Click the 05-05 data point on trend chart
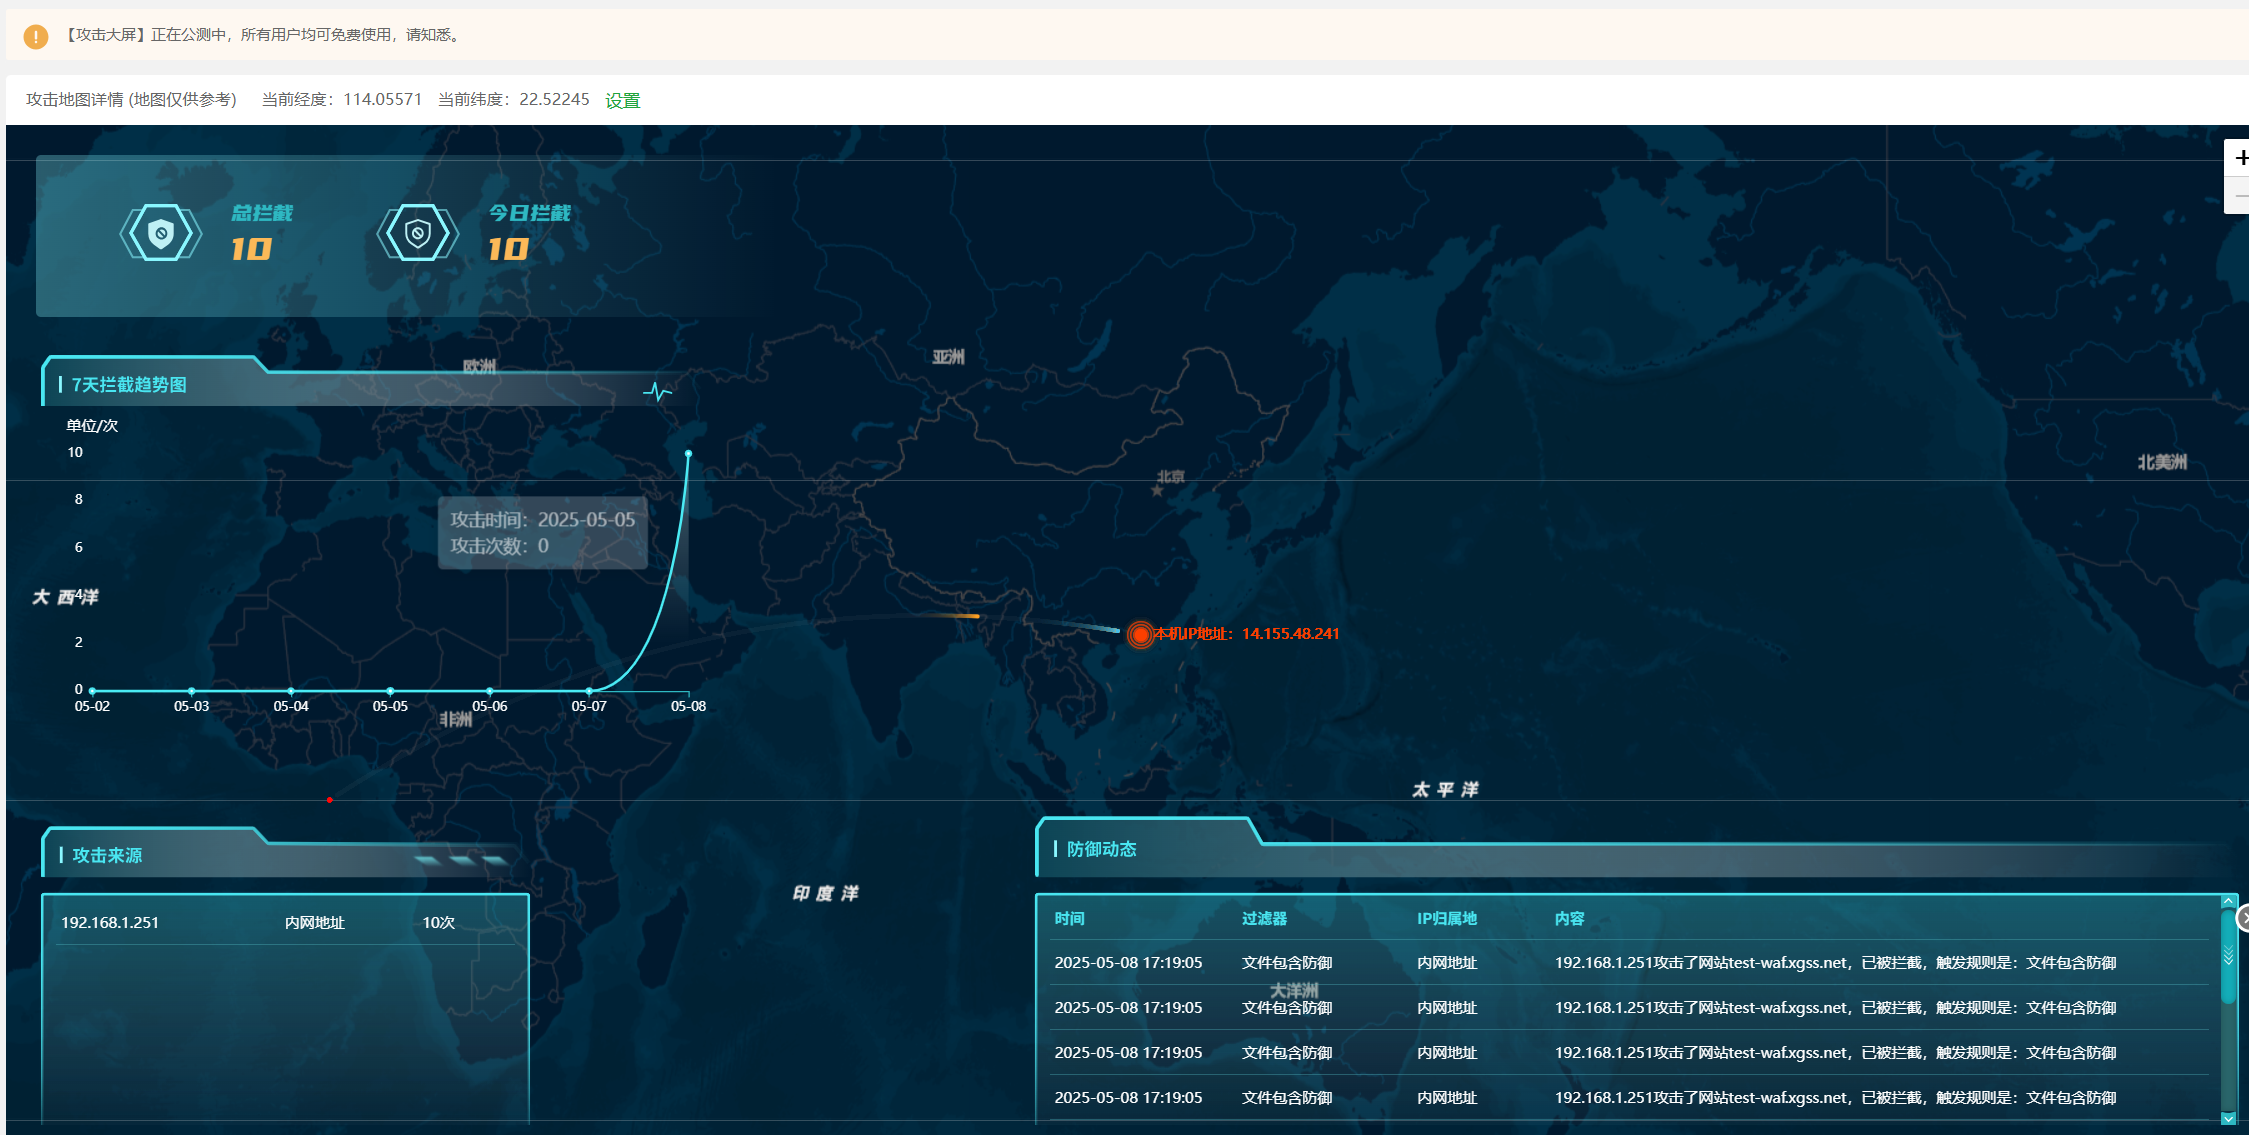Viewport: 2249px width, 1135px height. [390, 691]
